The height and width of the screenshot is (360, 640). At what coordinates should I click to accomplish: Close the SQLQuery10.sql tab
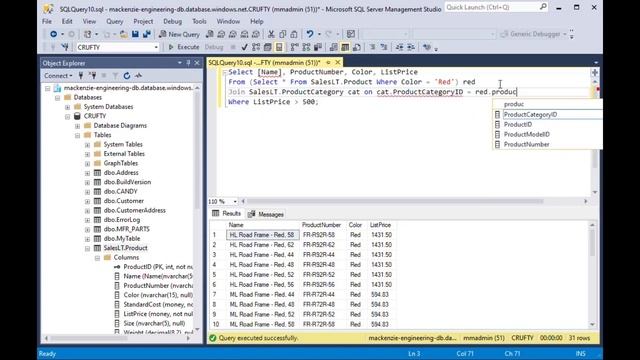338,62
